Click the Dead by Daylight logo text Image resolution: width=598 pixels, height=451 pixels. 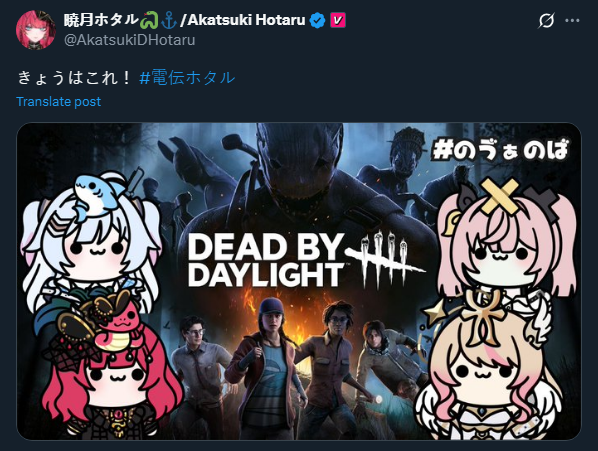[x=266, y=260]
